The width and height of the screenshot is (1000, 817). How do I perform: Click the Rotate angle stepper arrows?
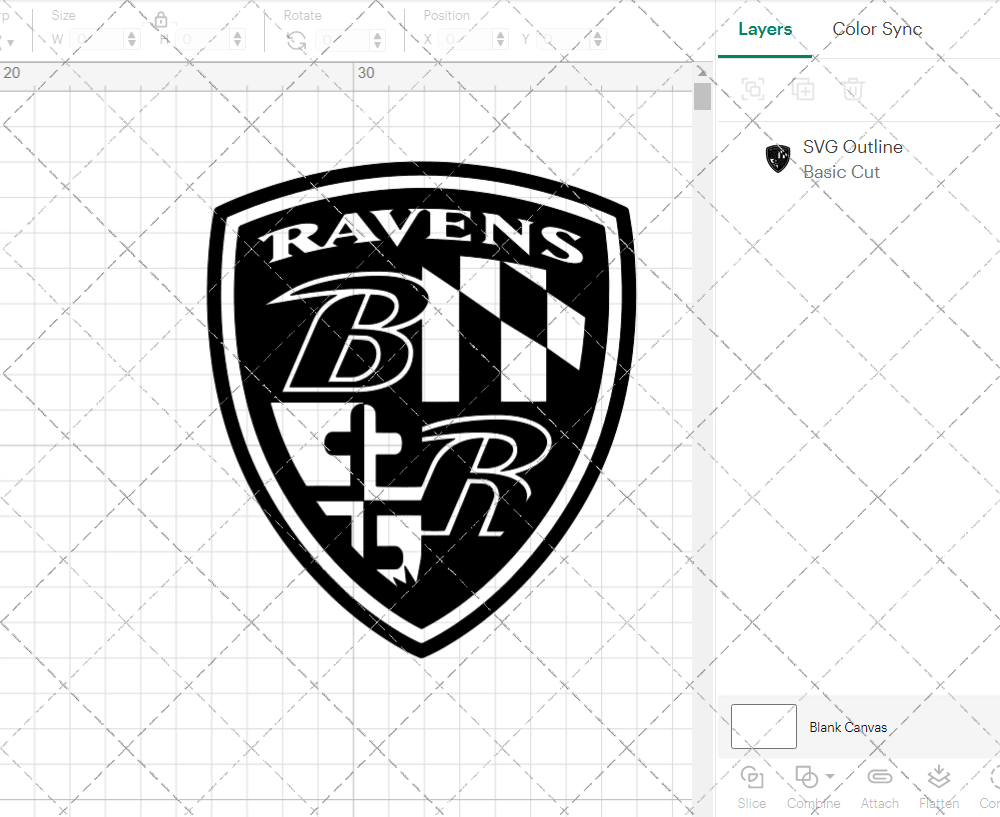coord(377,40)
